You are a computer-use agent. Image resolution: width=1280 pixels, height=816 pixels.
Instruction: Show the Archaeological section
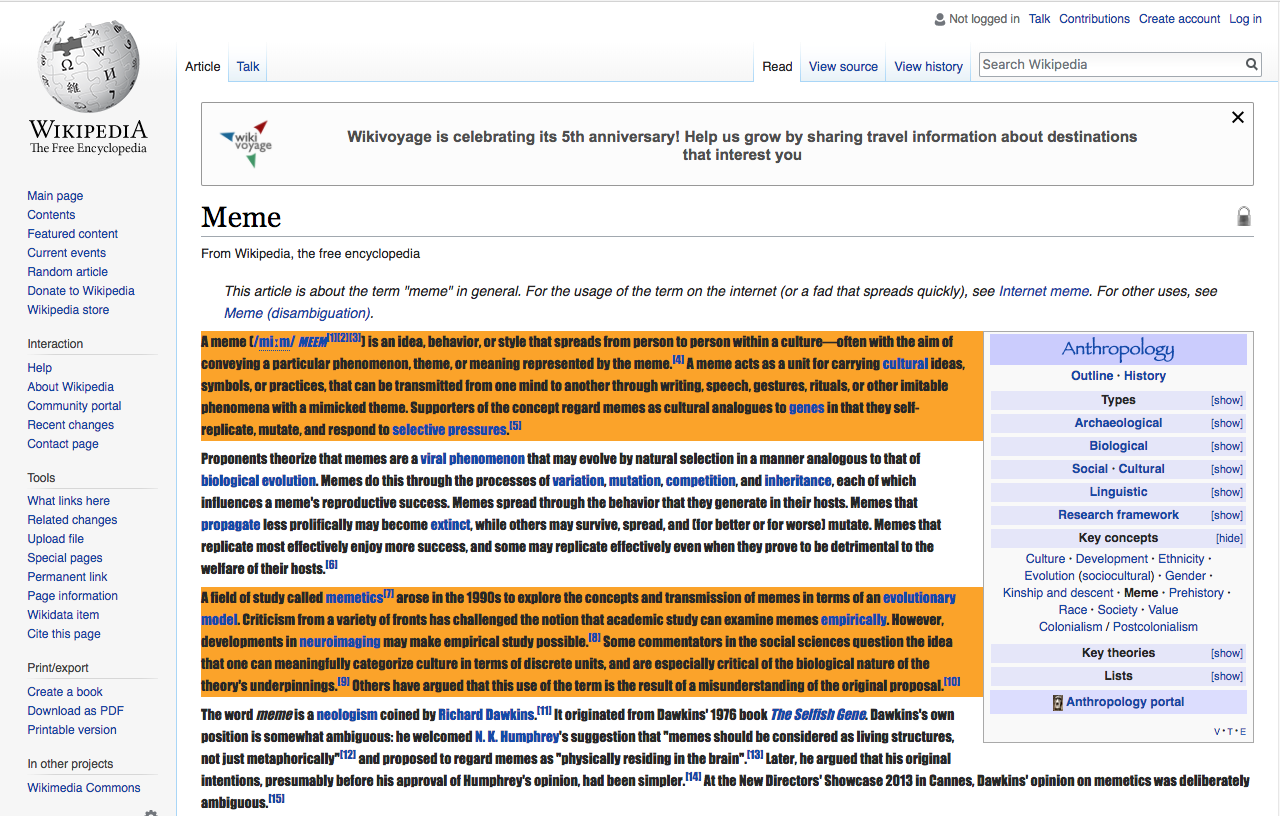(x=1227, y=423)
